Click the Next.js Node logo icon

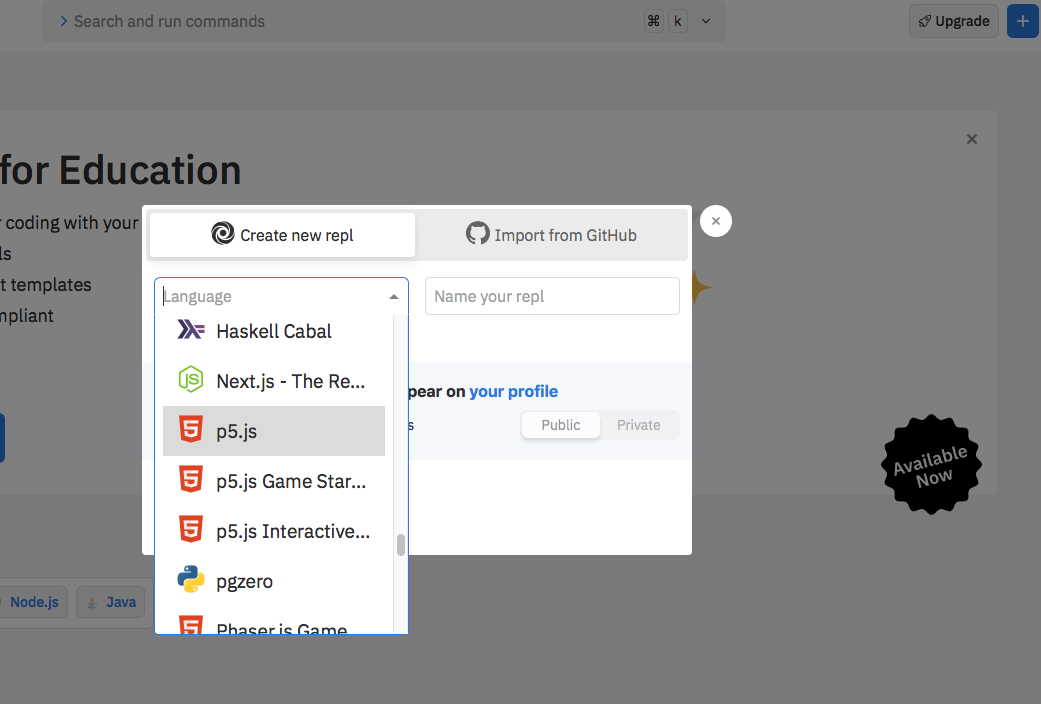pos(191,379)
